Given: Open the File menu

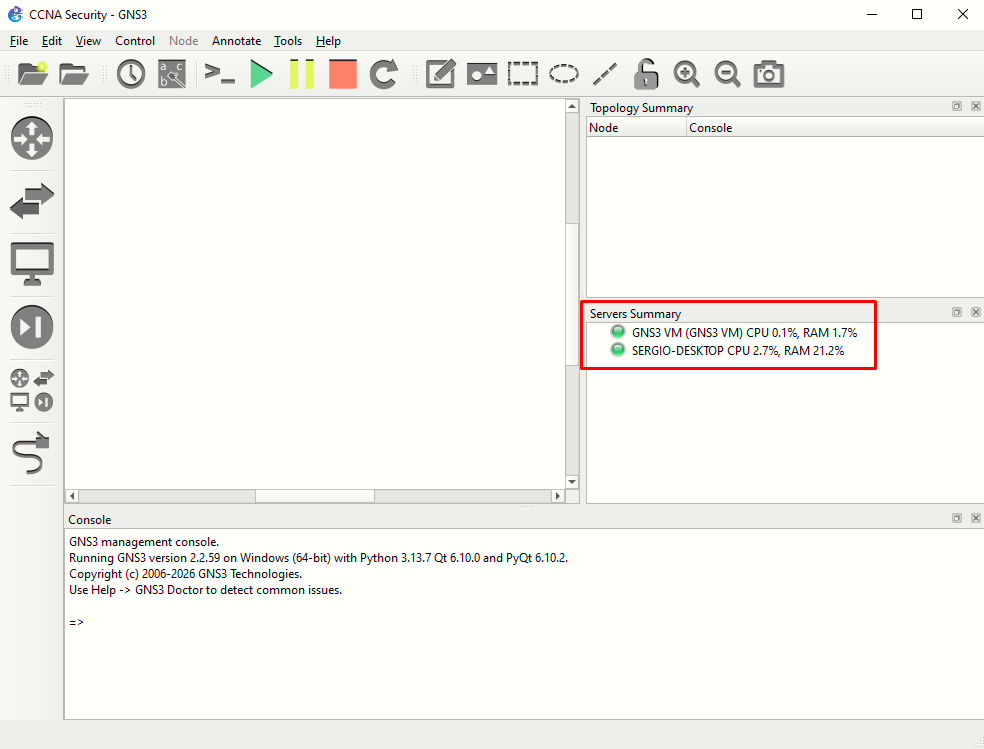Looking at the screenshot, I should (19, 41).
